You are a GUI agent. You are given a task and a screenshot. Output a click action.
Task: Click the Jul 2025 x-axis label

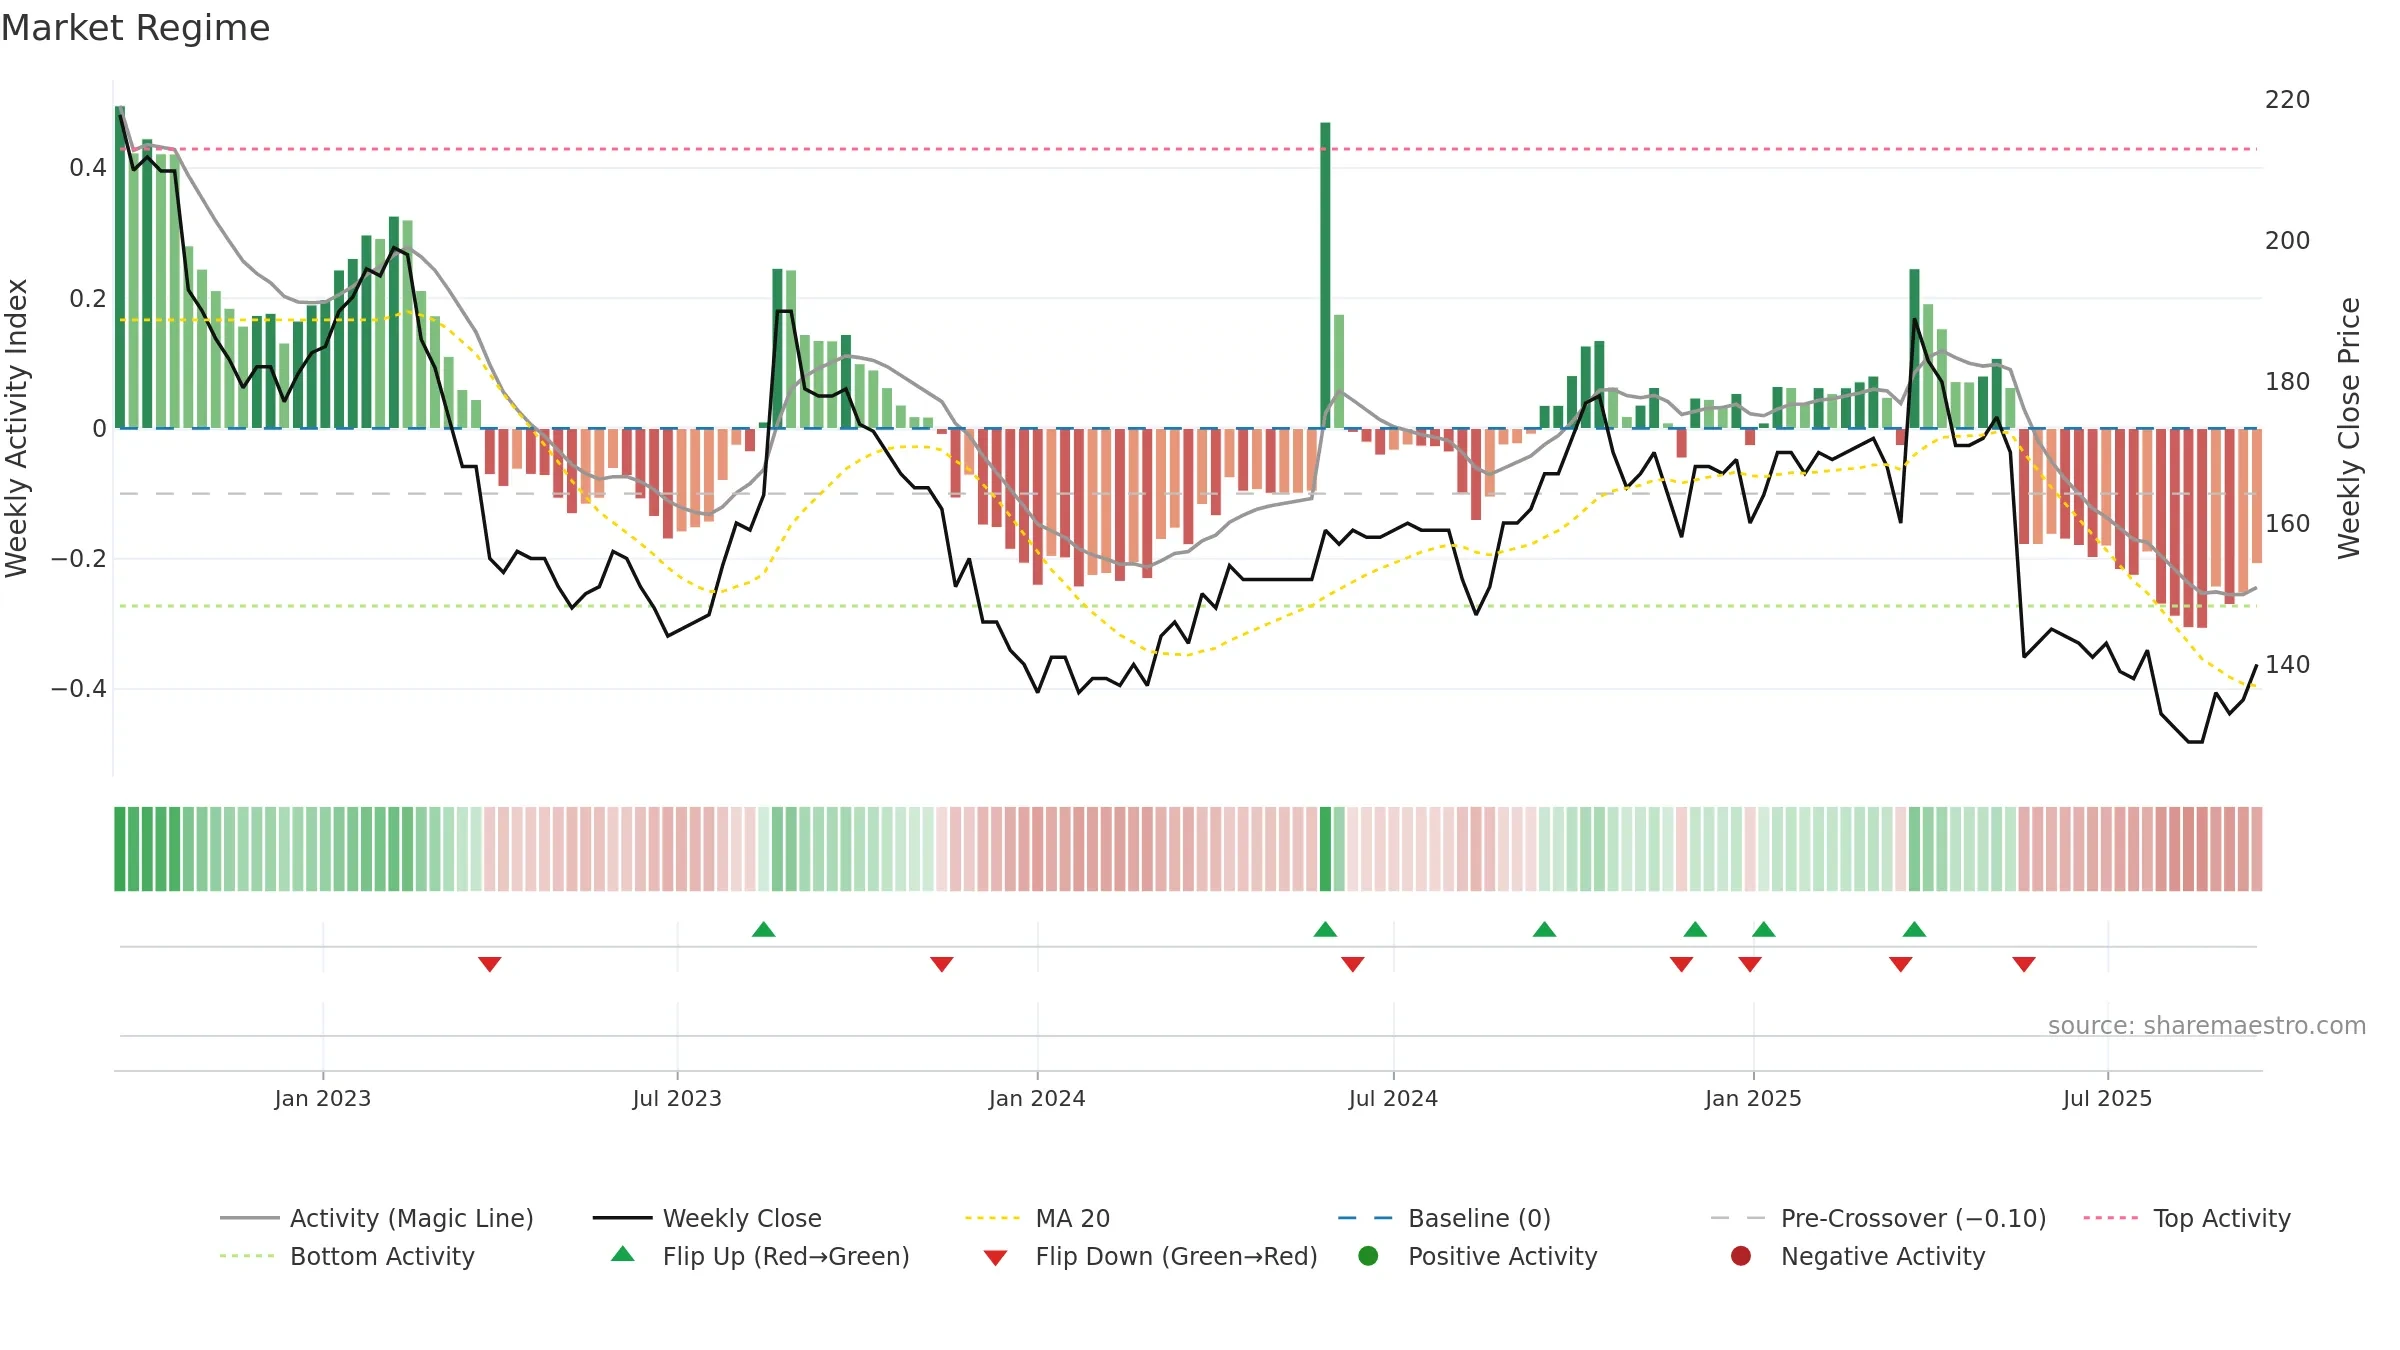tap(2107, 1098)
